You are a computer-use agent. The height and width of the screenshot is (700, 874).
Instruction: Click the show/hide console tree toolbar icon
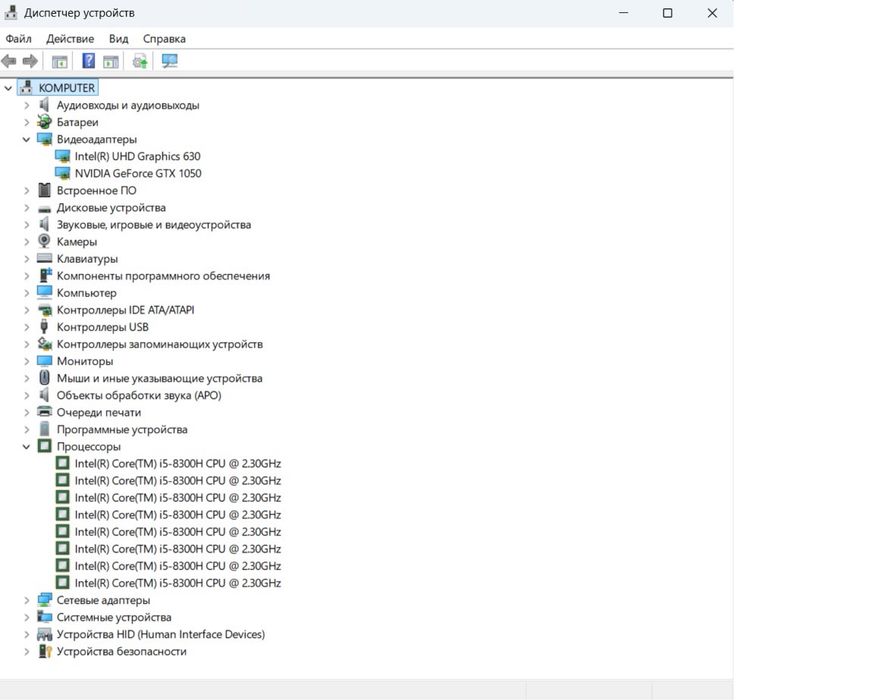60,61
